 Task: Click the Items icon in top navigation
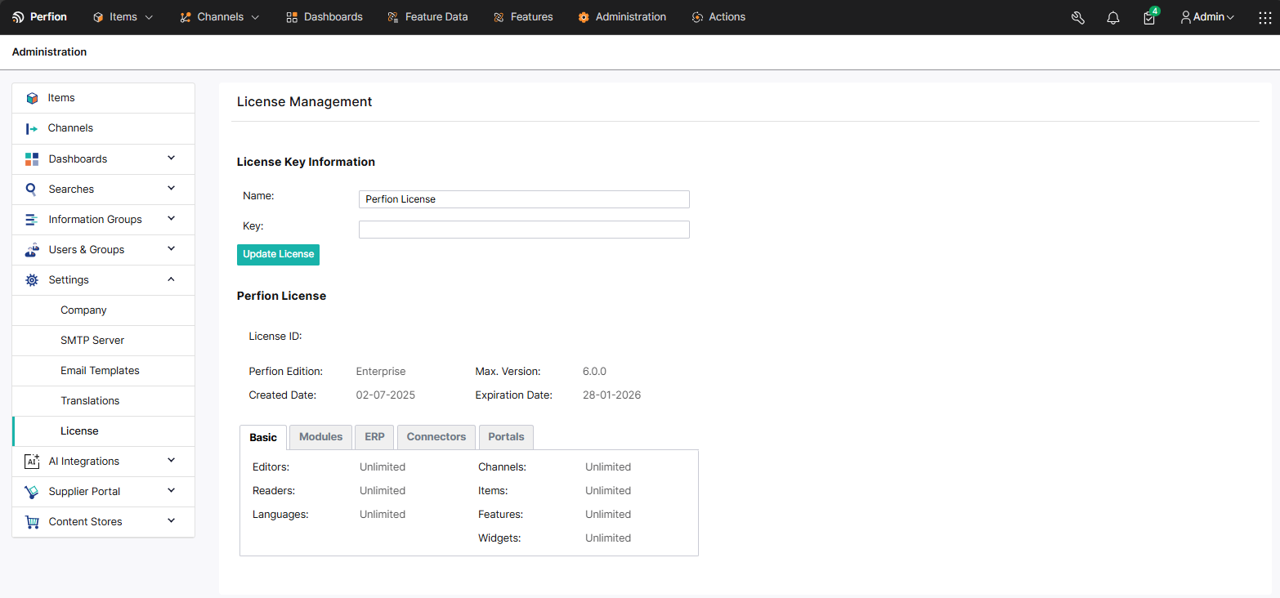[98, 17]
